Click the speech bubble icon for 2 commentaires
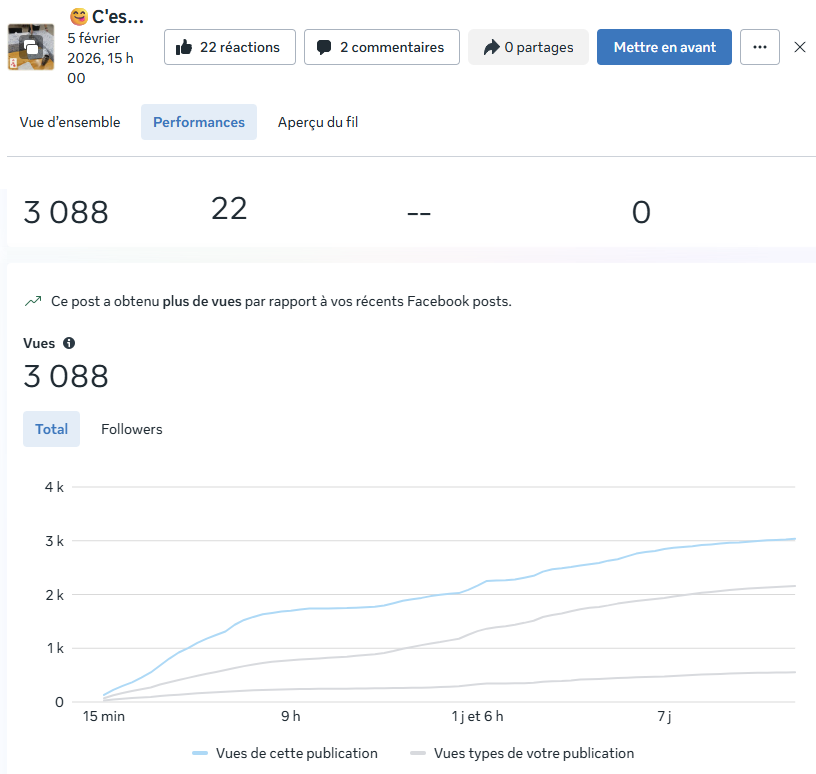 (x=324, y=47)
